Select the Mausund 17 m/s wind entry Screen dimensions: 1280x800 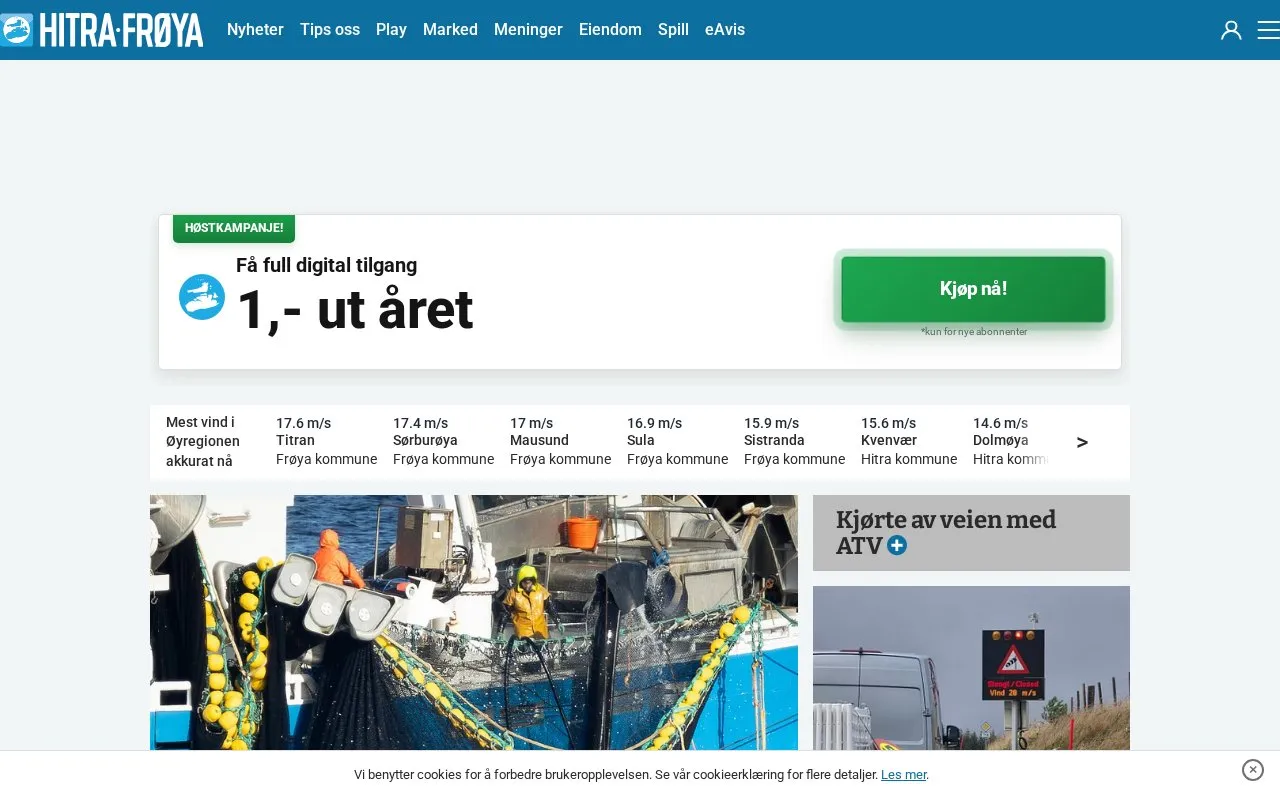[x=560, y=441]
